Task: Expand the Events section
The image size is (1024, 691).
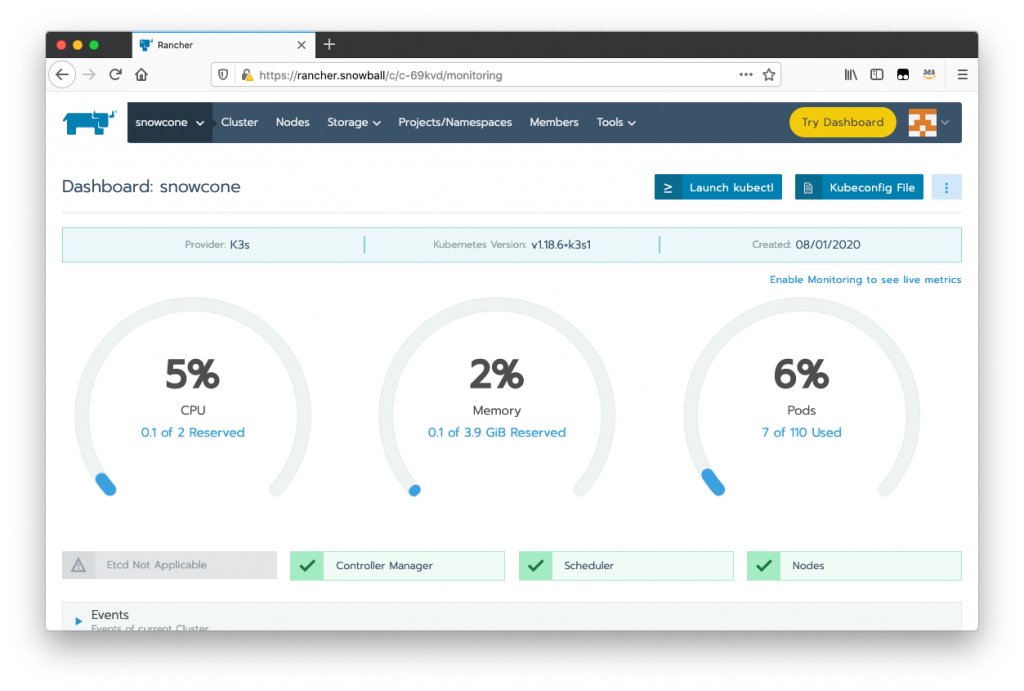Action: pyautogui.click(x=78, y=621)
